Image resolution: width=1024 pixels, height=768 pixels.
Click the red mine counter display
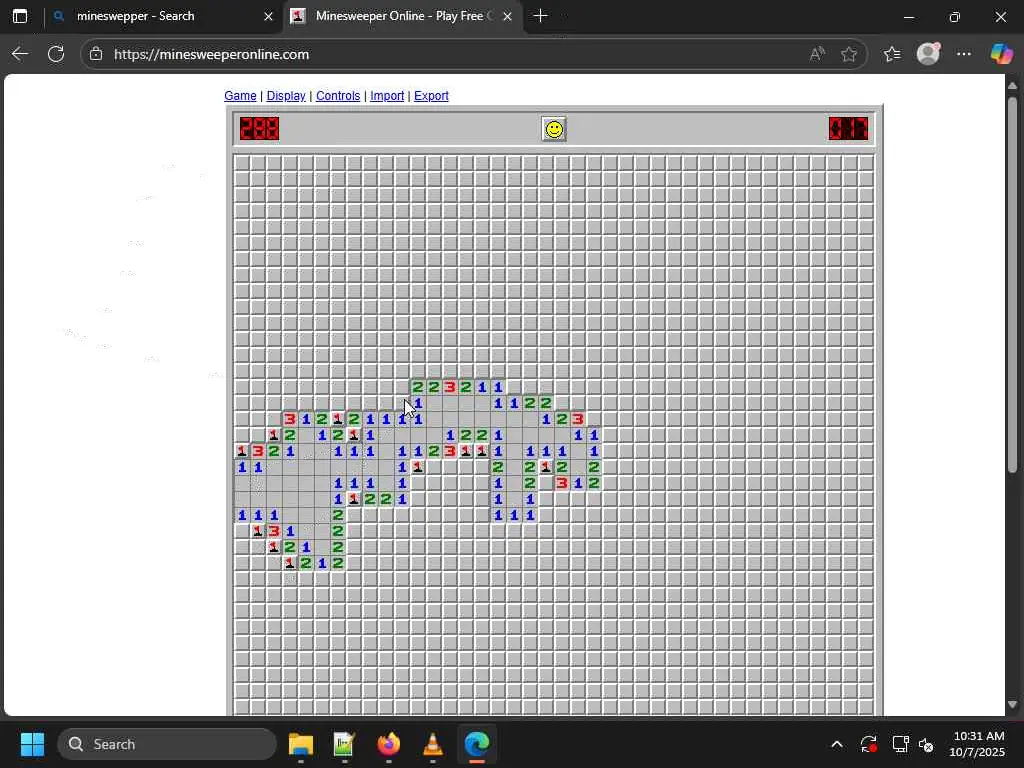tap(259, 129)
